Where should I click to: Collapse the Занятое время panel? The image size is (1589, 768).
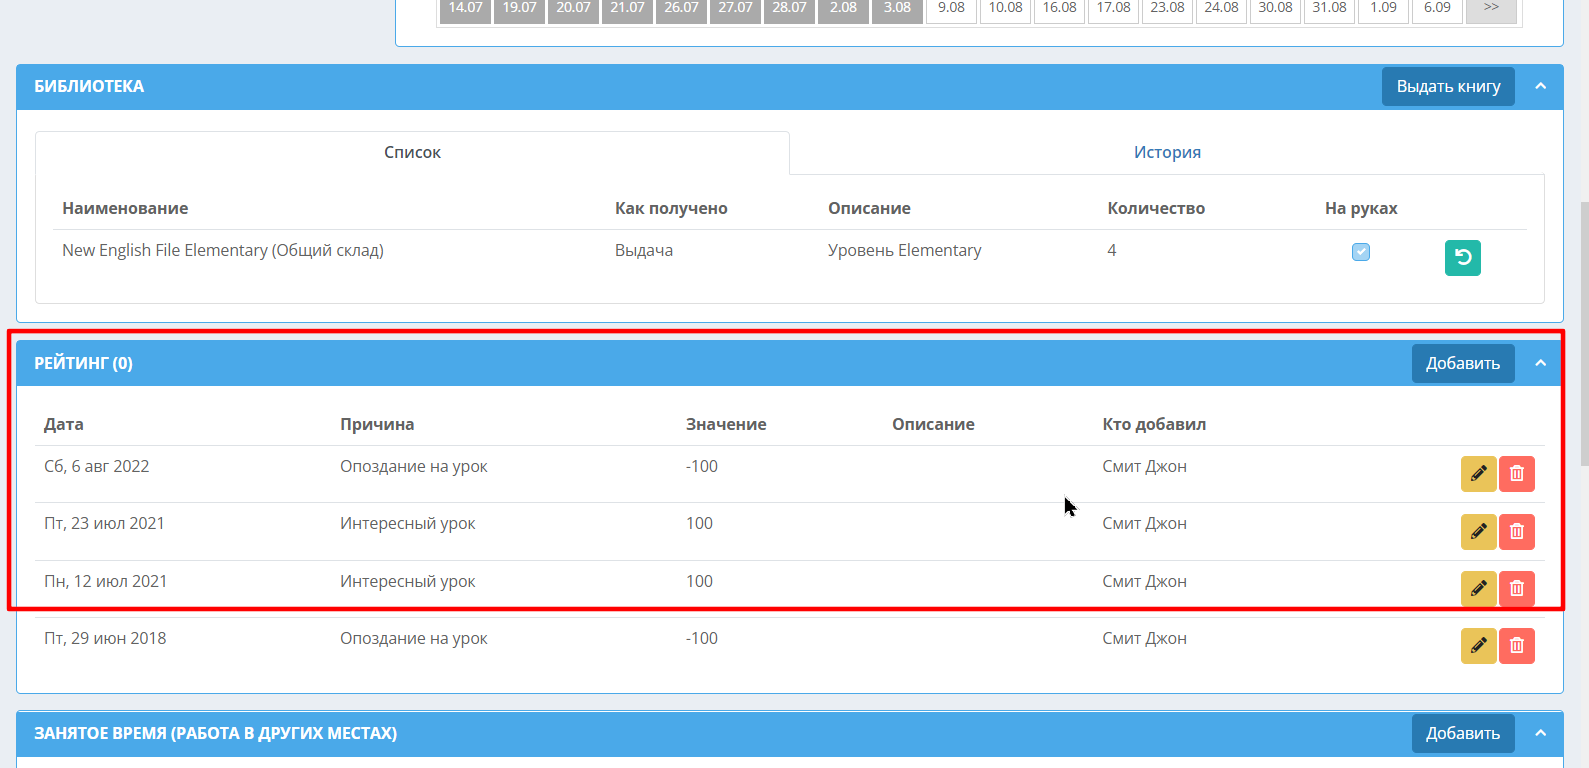click(x=1540, y=733)
